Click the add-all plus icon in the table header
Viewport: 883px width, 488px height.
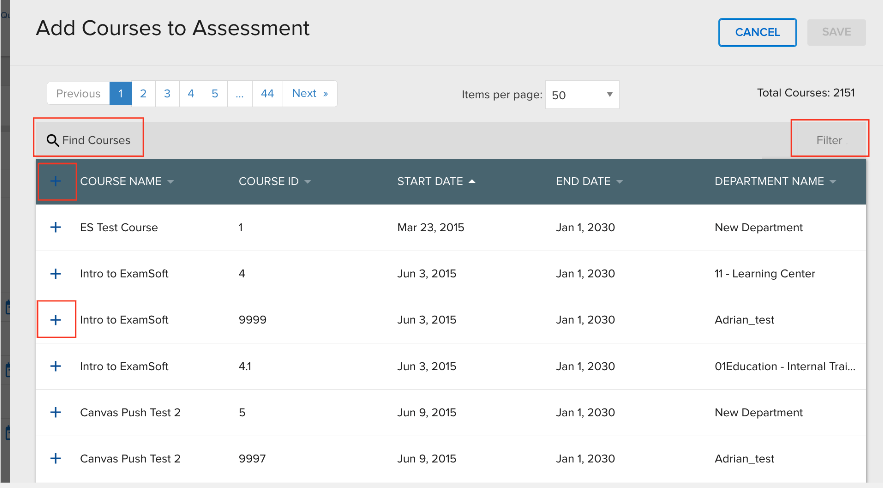pos(55,181)
